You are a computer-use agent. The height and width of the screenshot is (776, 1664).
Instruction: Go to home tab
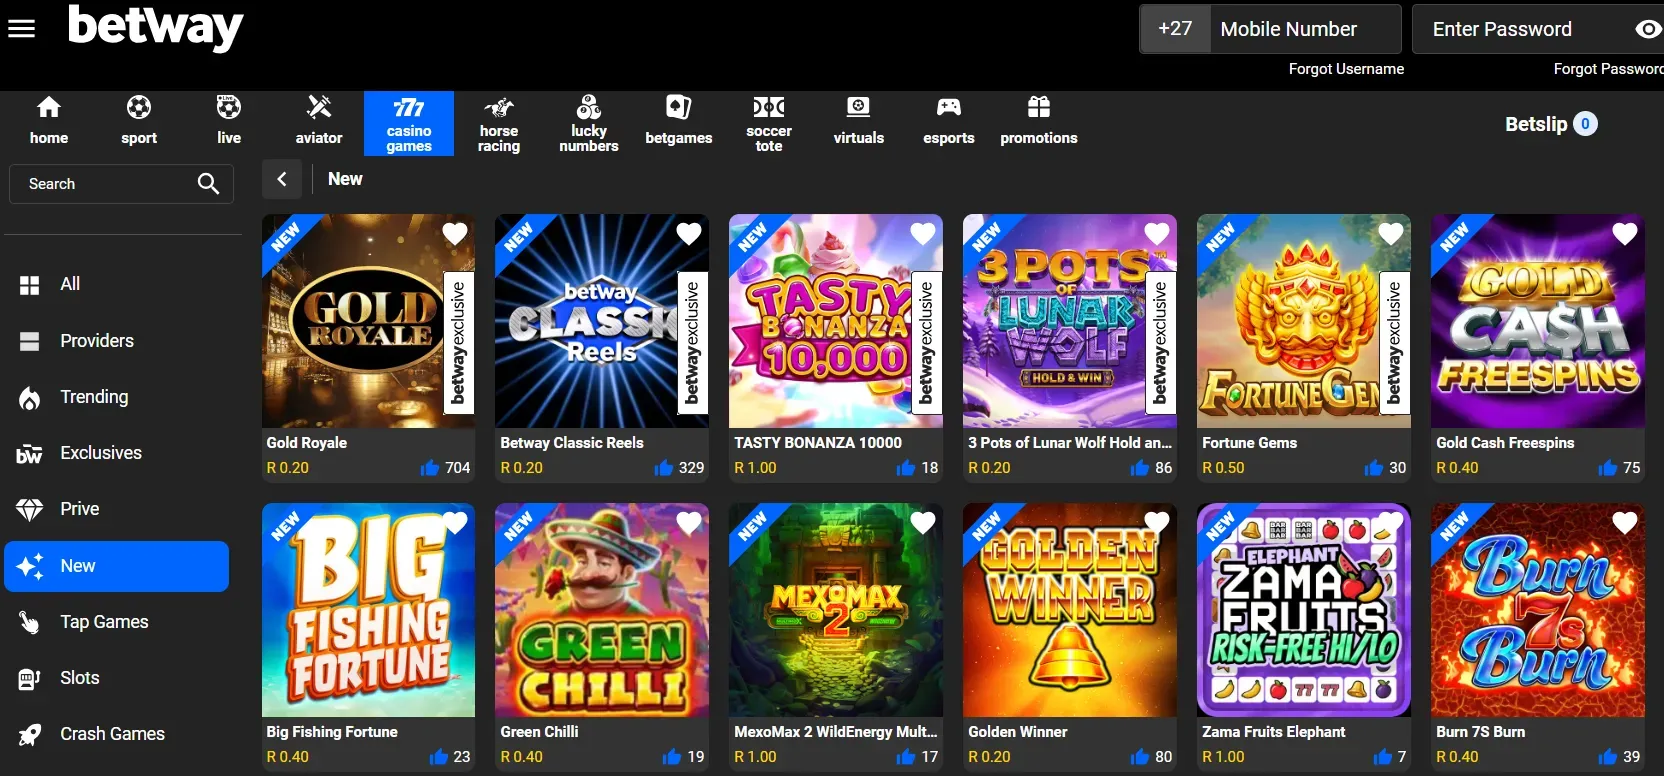[49, 121]
